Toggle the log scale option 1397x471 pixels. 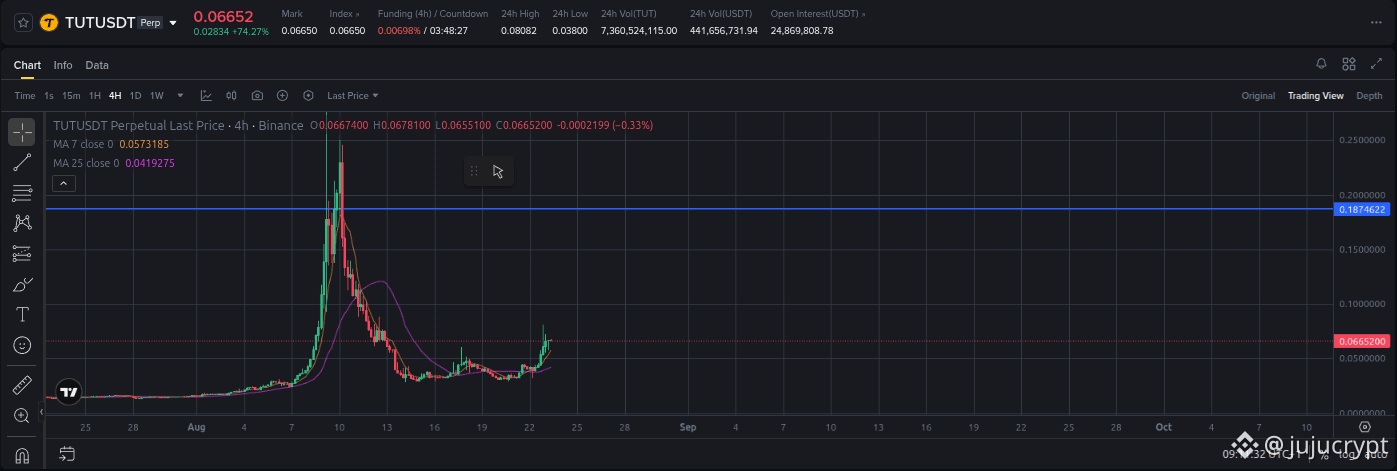(1345, 454)
